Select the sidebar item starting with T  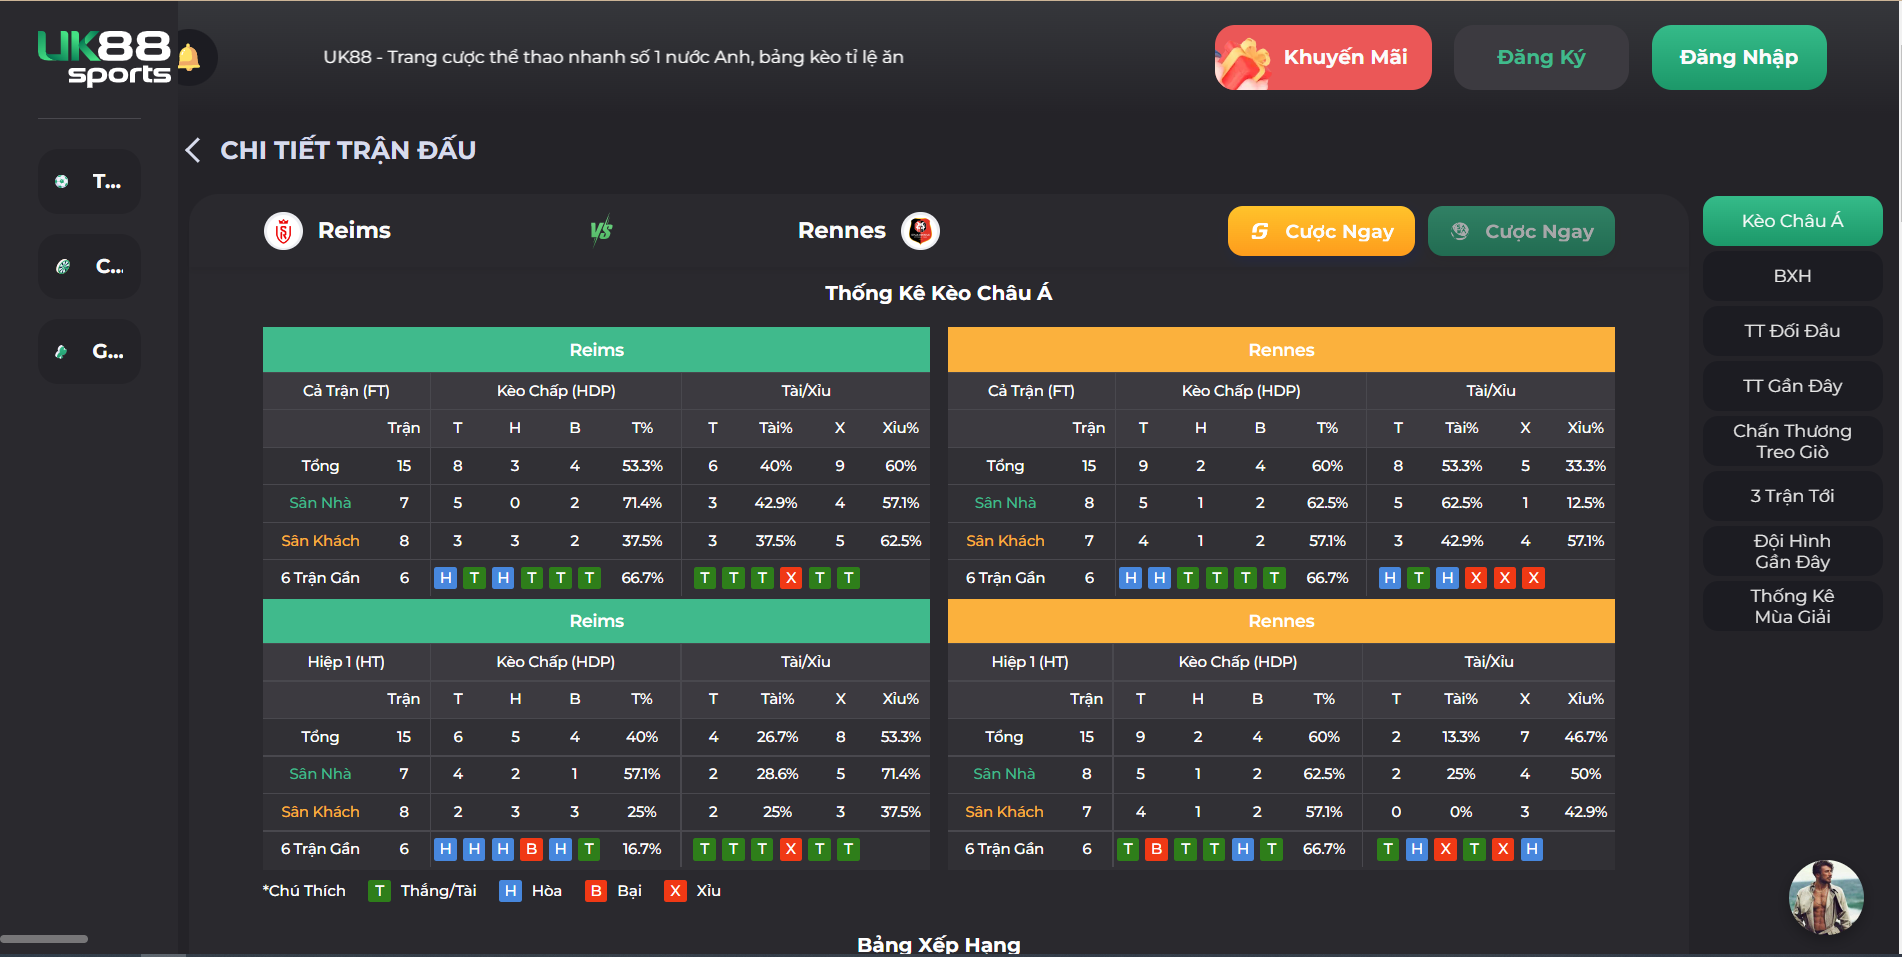(x=89, y=181)
